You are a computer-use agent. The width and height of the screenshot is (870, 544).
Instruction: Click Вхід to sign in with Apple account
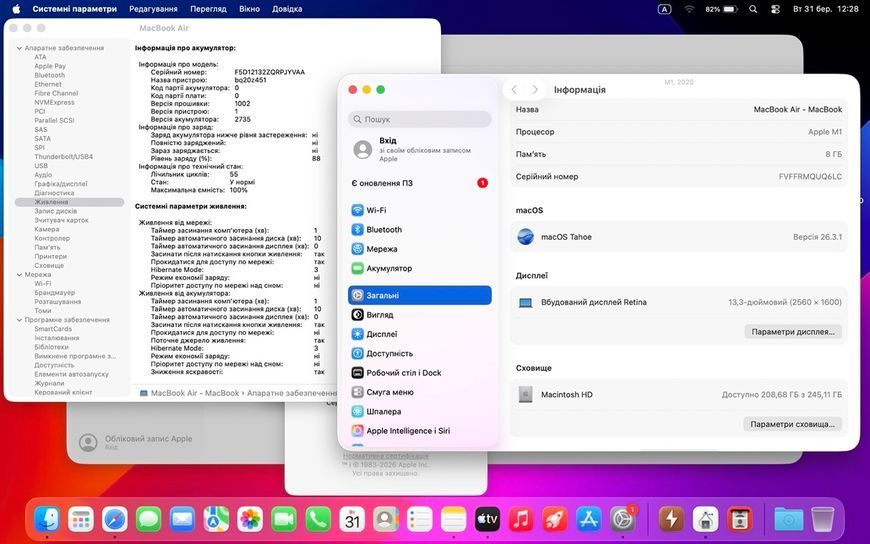419,149
